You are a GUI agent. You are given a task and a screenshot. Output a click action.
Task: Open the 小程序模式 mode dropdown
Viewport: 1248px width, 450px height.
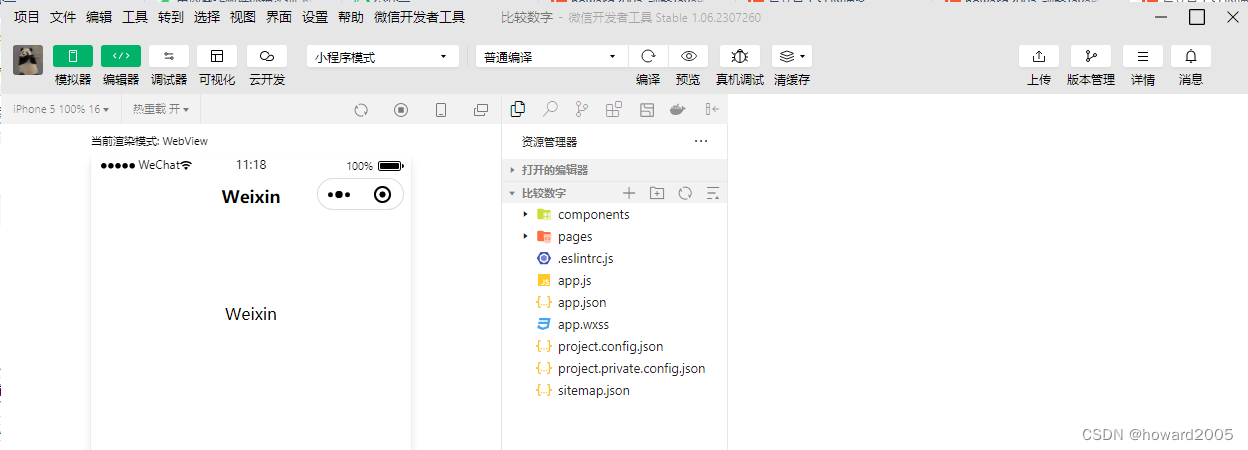(x=383, y=57)
